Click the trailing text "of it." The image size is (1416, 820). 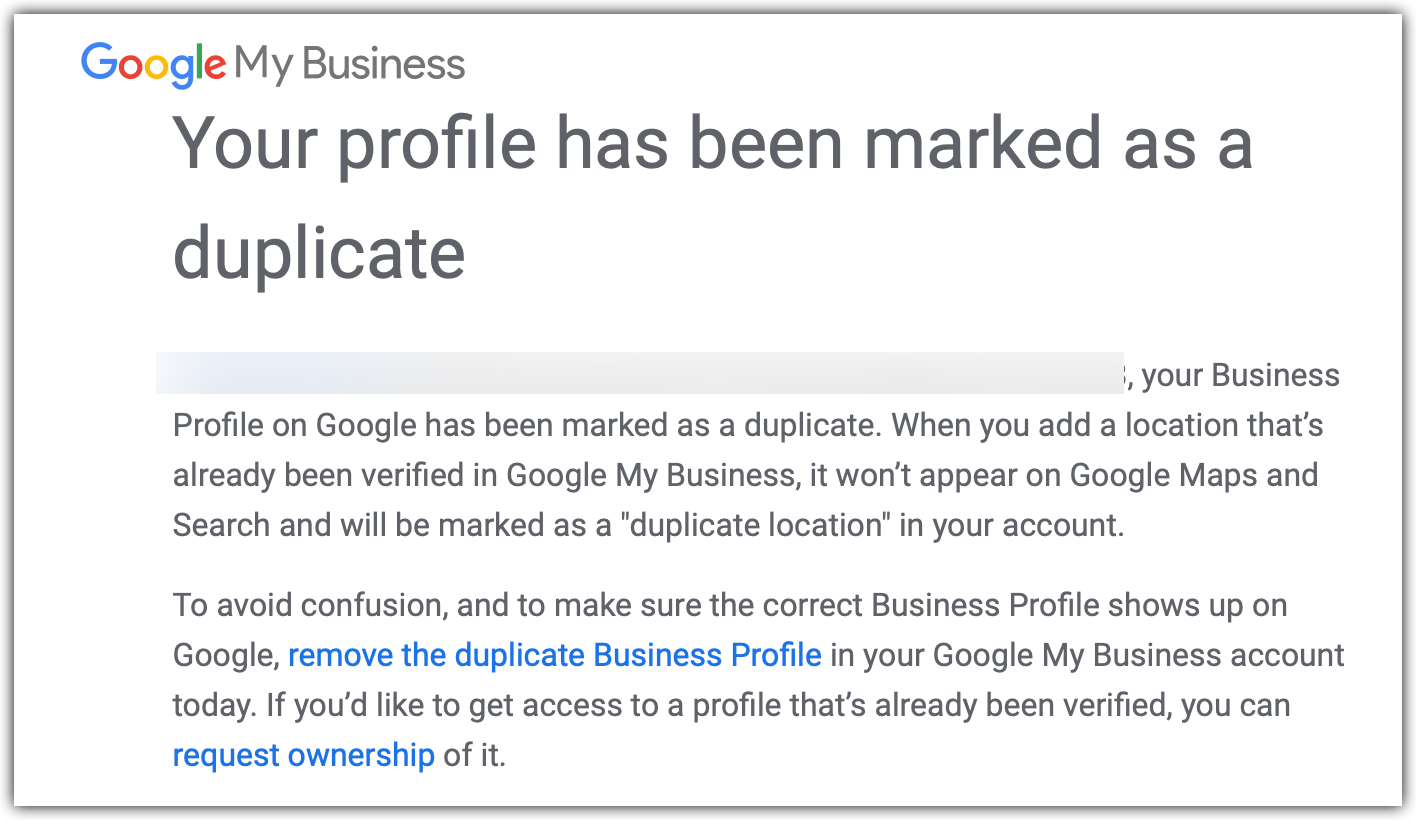tap(475, 755)
